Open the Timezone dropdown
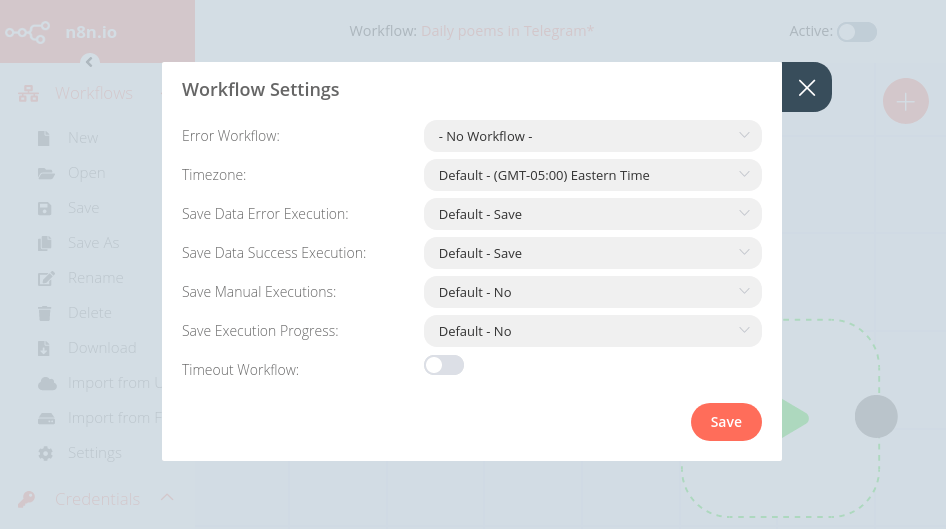946x529 pixels. pos(592,175)
